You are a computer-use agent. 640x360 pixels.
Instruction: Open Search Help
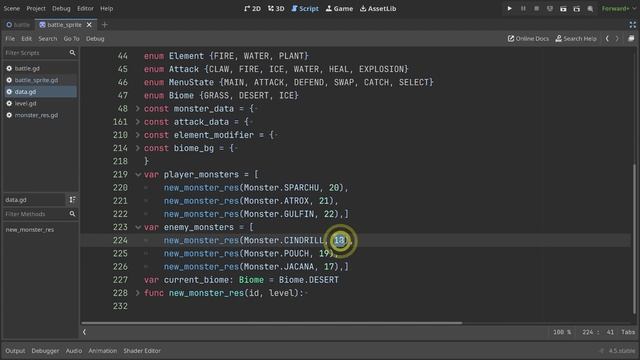point(576,39)
